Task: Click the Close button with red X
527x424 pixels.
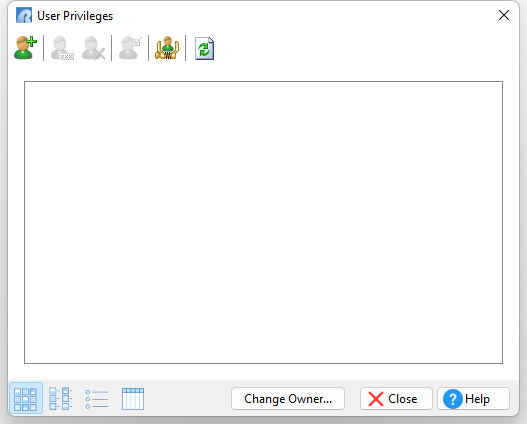Action: (x=396, y=399)
